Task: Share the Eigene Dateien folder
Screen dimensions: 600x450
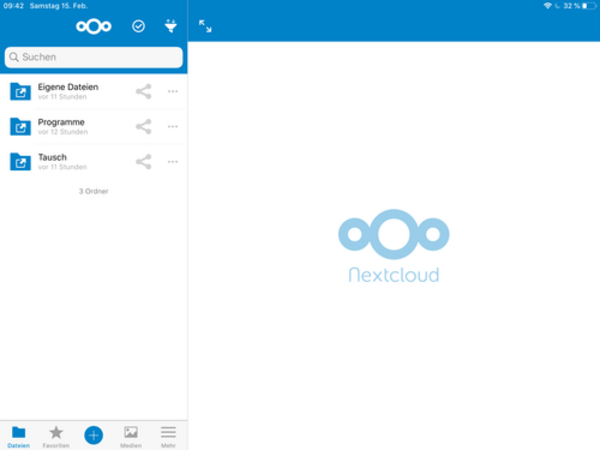Action: click(143, 91)
